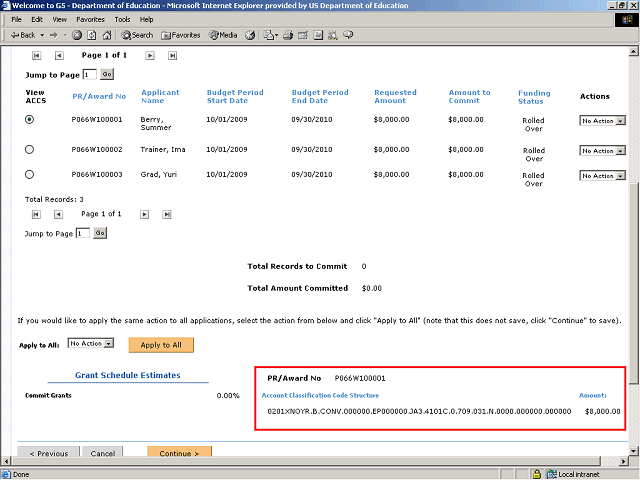Open the Tools menu
The height and width of the screenshot is (480, 640).
[x=122, y=19]
